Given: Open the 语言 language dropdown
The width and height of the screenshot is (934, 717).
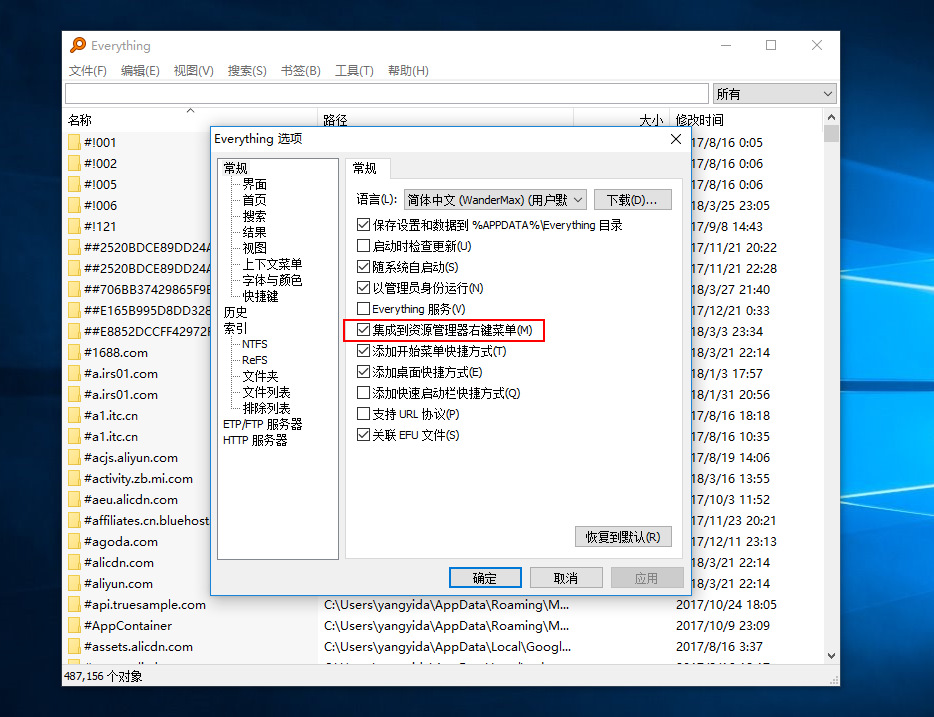Looking at the screenshot, I should click(496, 200).
